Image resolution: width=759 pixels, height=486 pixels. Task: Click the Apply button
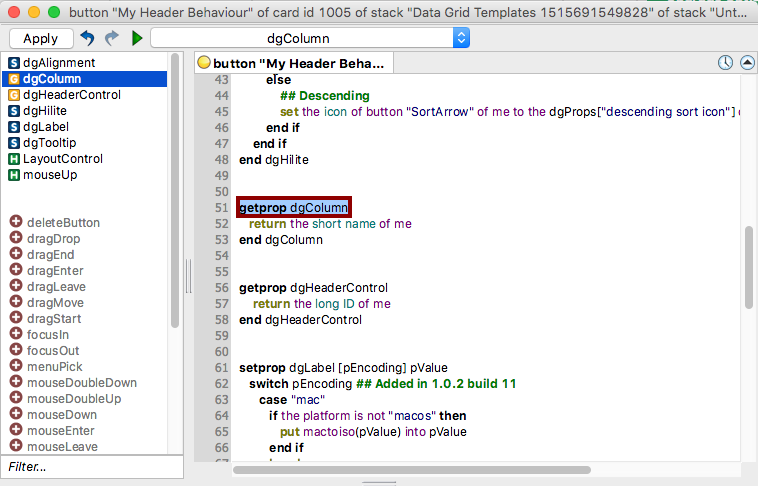coord(41,38)
